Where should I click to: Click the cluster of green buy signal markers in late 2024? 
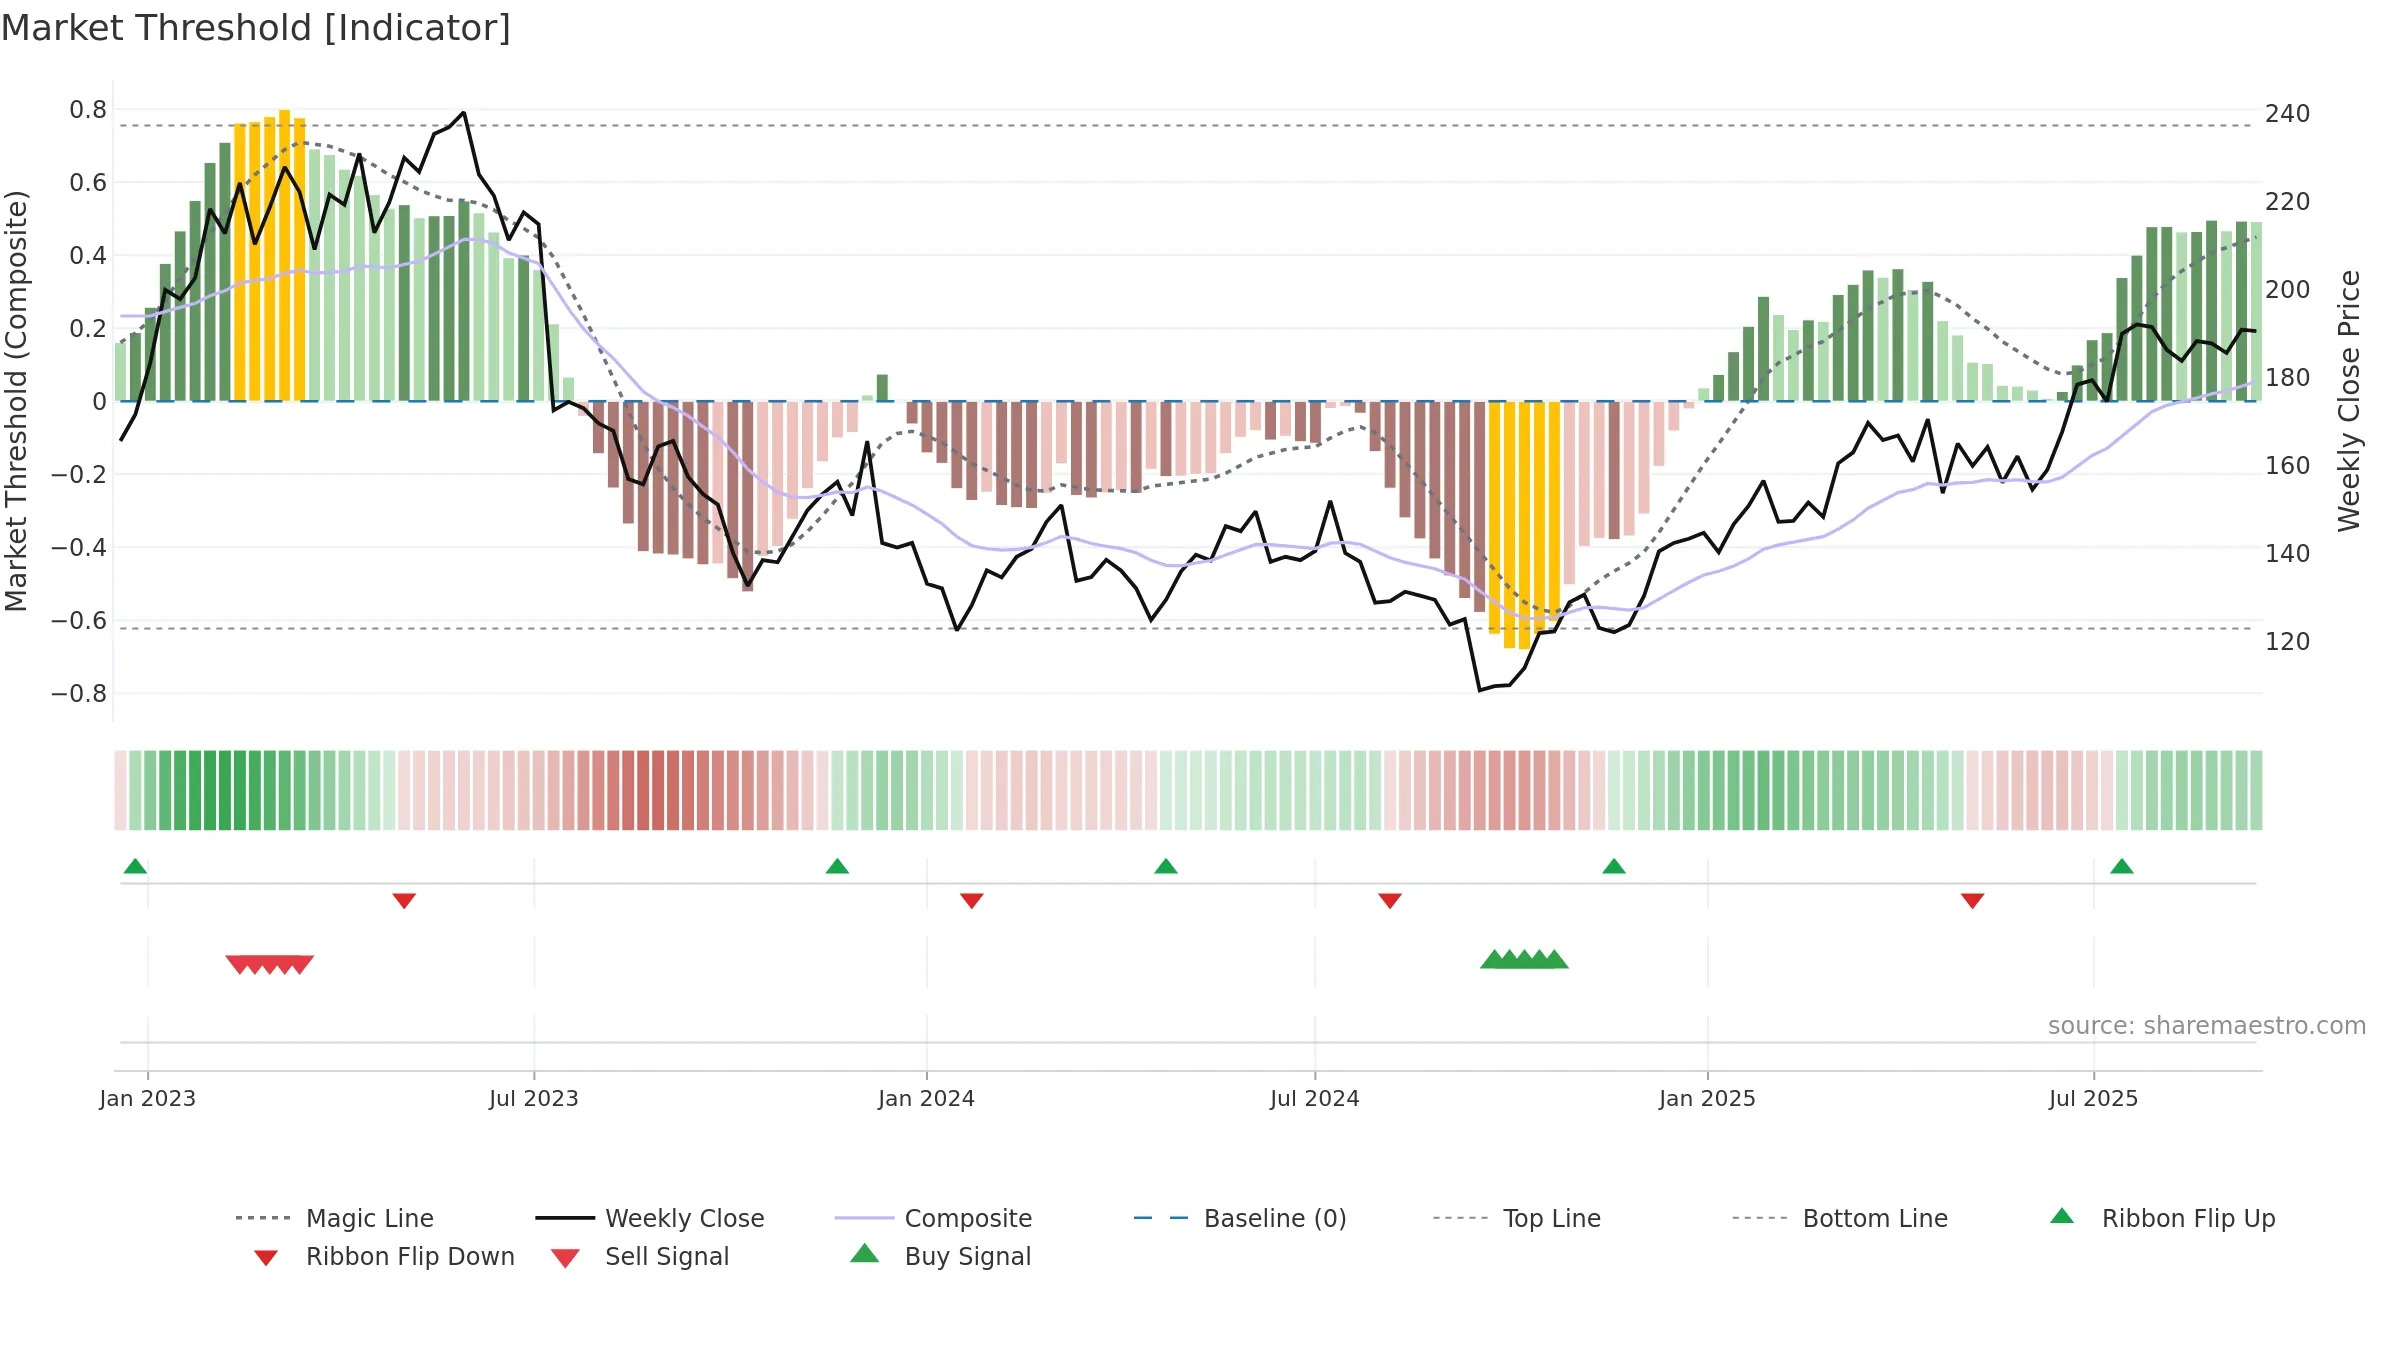tap(1525, 959)
